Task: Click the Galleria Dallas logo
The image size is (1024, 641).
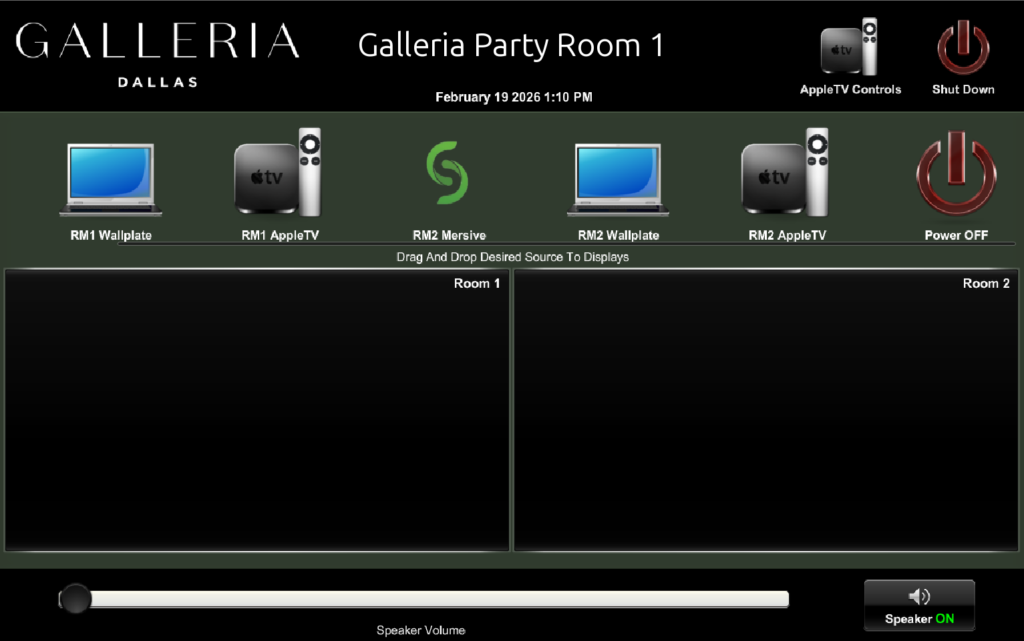Action: [157, 53]
